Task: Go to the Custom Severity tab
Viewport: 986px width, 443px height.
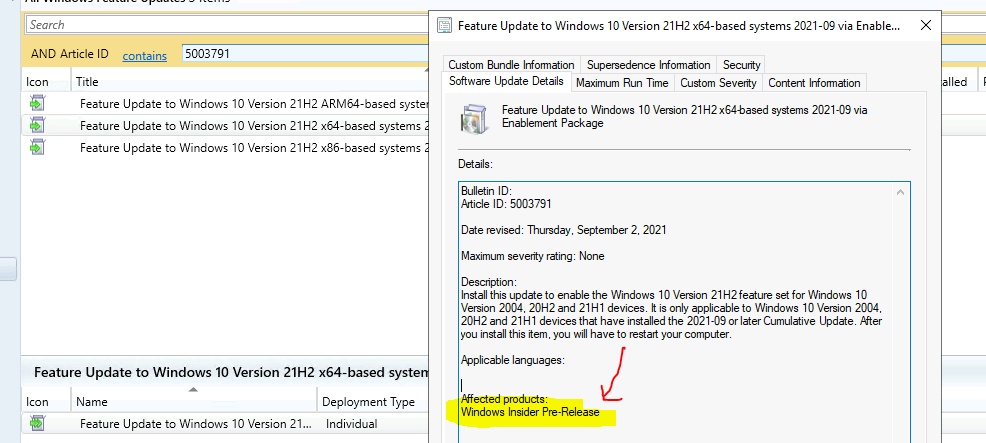Action: click(x=718, y=83)
